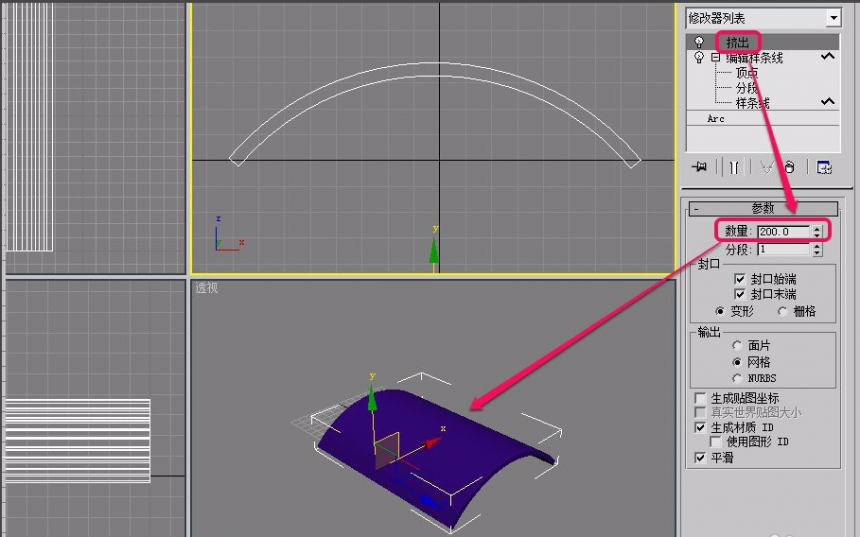Click the axis tripod in the front viewport
860x537 pixels.
(x=229, y=234)
